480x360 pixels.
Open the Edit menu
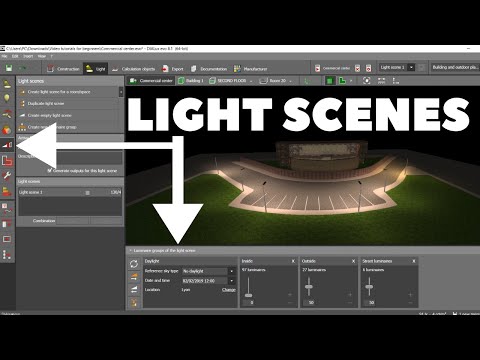point(15,56)
